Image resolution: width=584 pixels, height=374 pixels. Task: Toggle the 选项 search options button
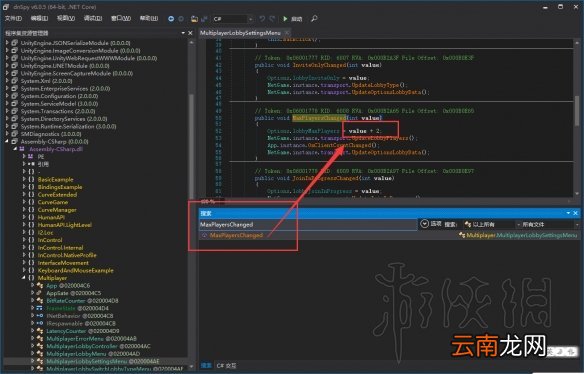coord(431,224)
